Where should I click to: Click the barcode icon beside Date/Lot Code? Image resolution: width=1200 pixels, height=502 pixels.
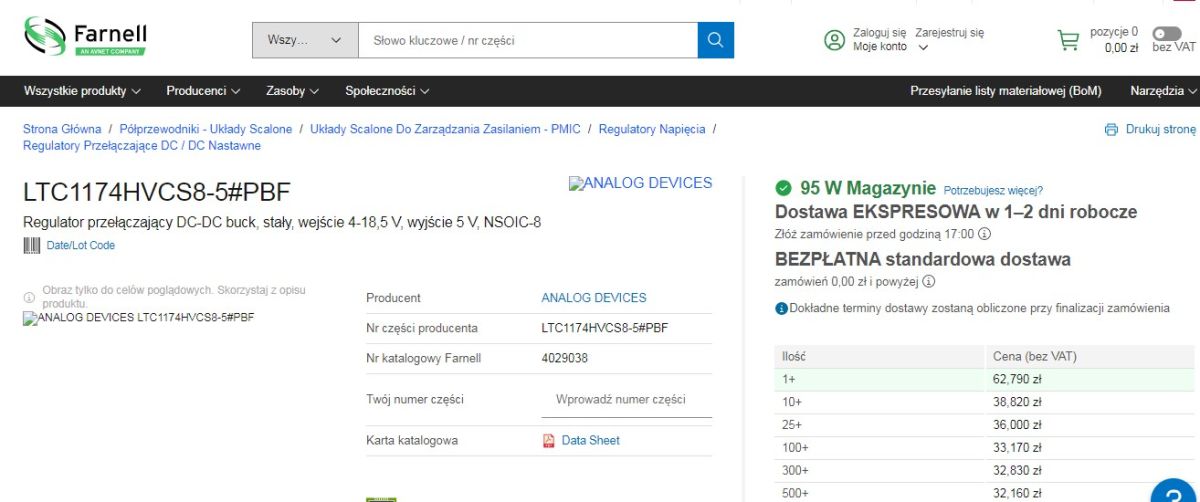[x=31, y=245]
